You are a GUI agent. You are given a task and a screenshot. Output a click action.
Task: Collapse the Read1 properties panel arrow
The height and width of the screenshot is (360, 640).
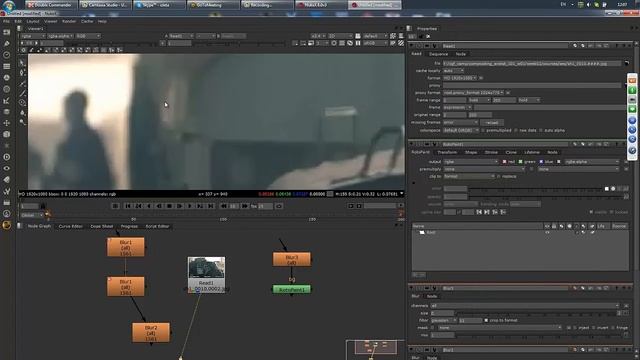(412, 46)
